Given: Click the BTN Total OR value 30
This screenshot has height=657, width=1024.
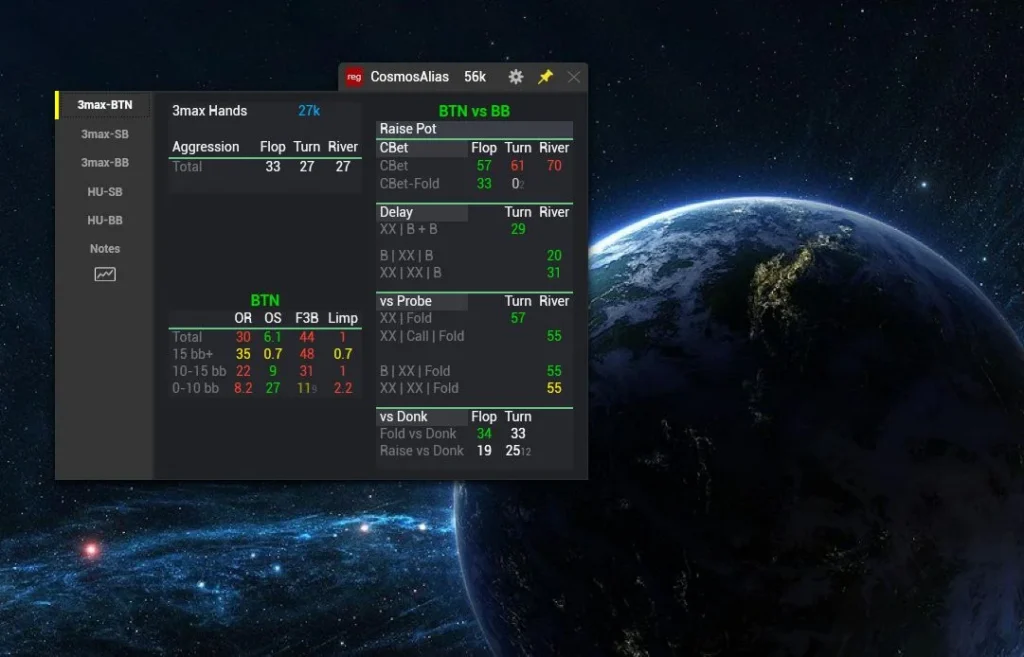Looking at the screenshot, I should point(243,337).
